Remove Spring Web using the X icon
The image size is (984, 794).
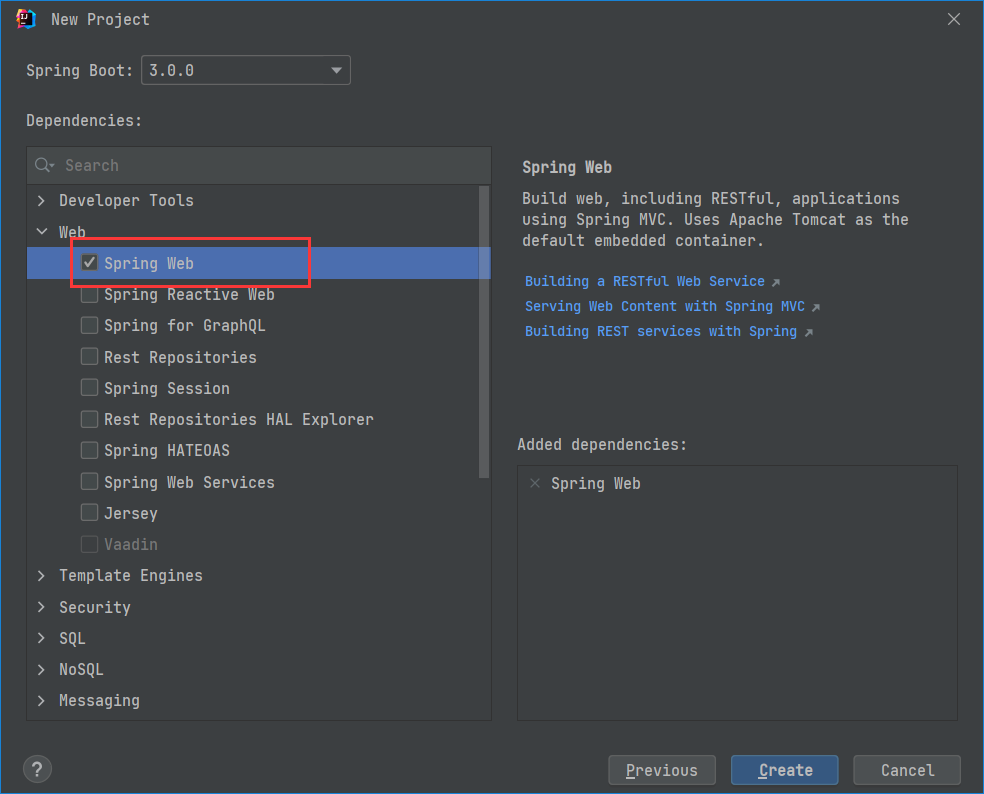535,483
